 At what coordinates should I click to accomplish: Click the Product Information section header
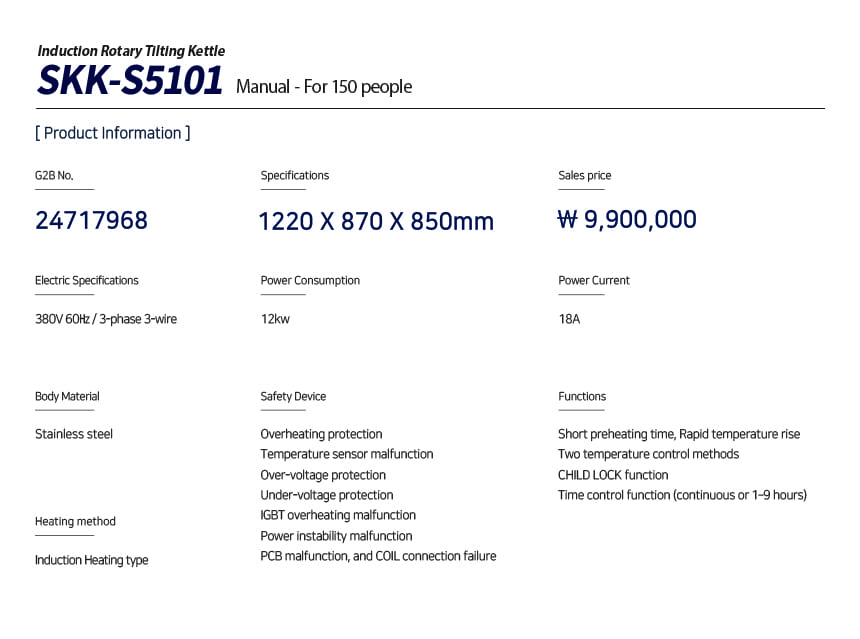[112, 133]
